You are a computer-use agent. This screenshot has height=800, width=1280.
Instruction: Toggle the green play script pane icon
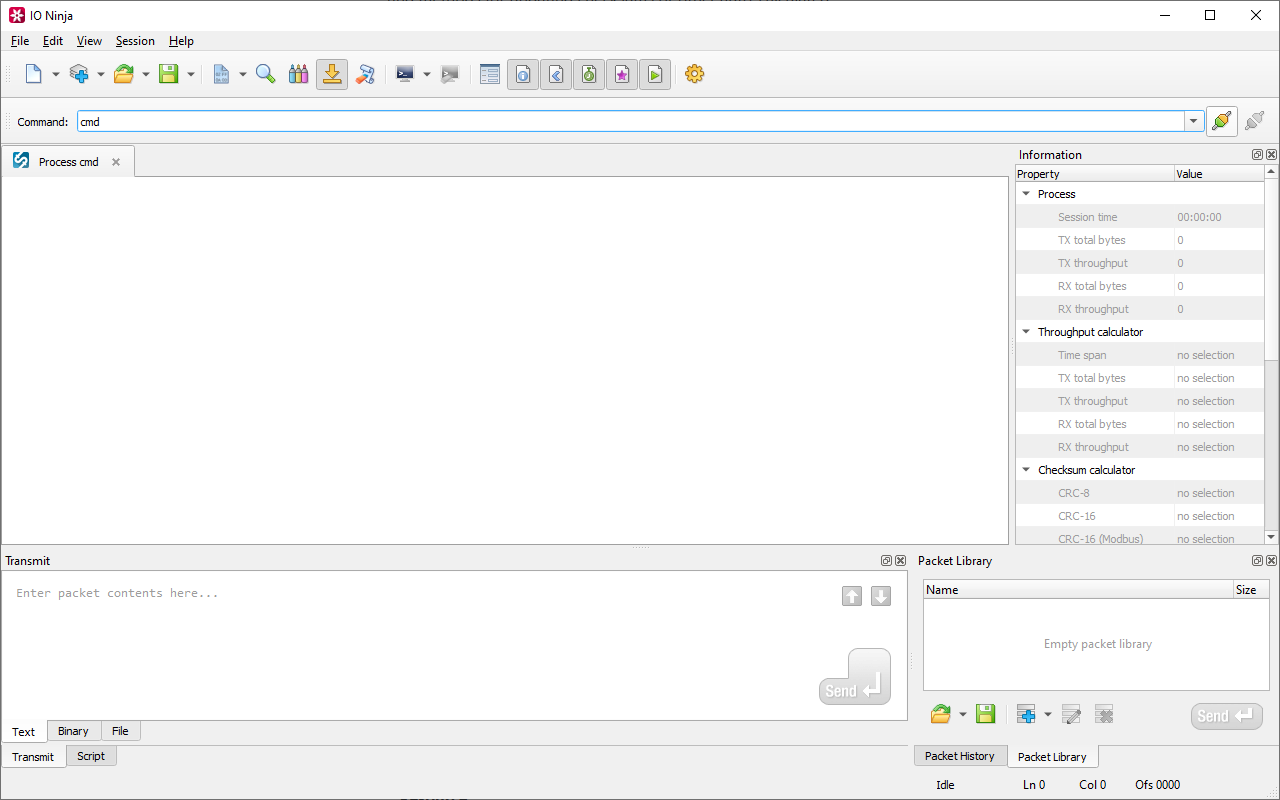click(655, 74)
